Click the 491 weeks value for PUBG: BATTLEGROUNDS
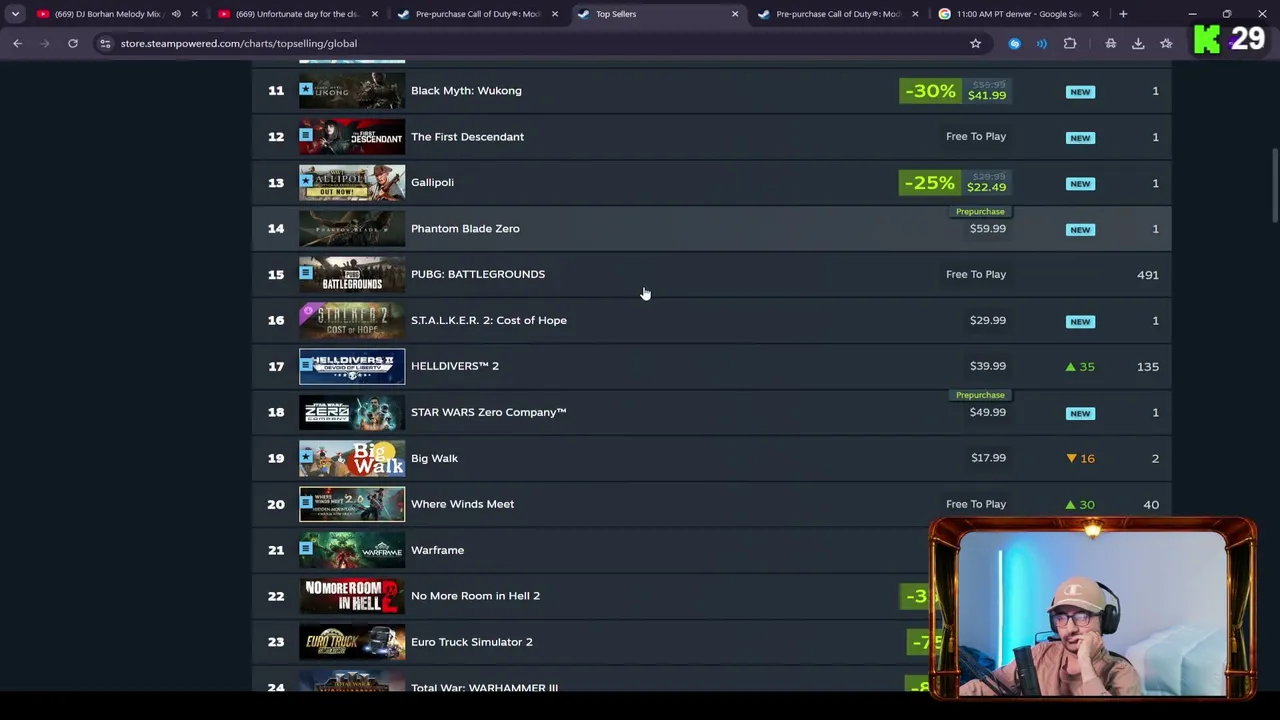1280x720 pixels. click(x=1148, y=275)
